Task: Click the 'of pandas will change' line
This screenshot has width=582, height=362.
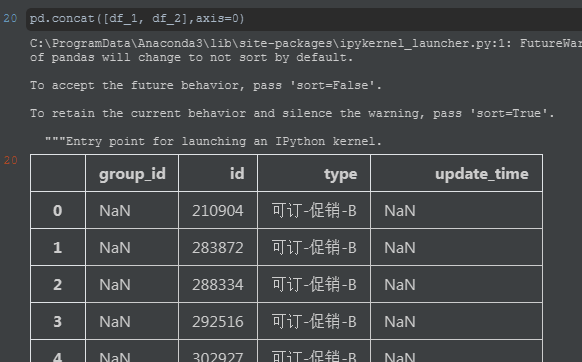Action: [x=191, y=58]
